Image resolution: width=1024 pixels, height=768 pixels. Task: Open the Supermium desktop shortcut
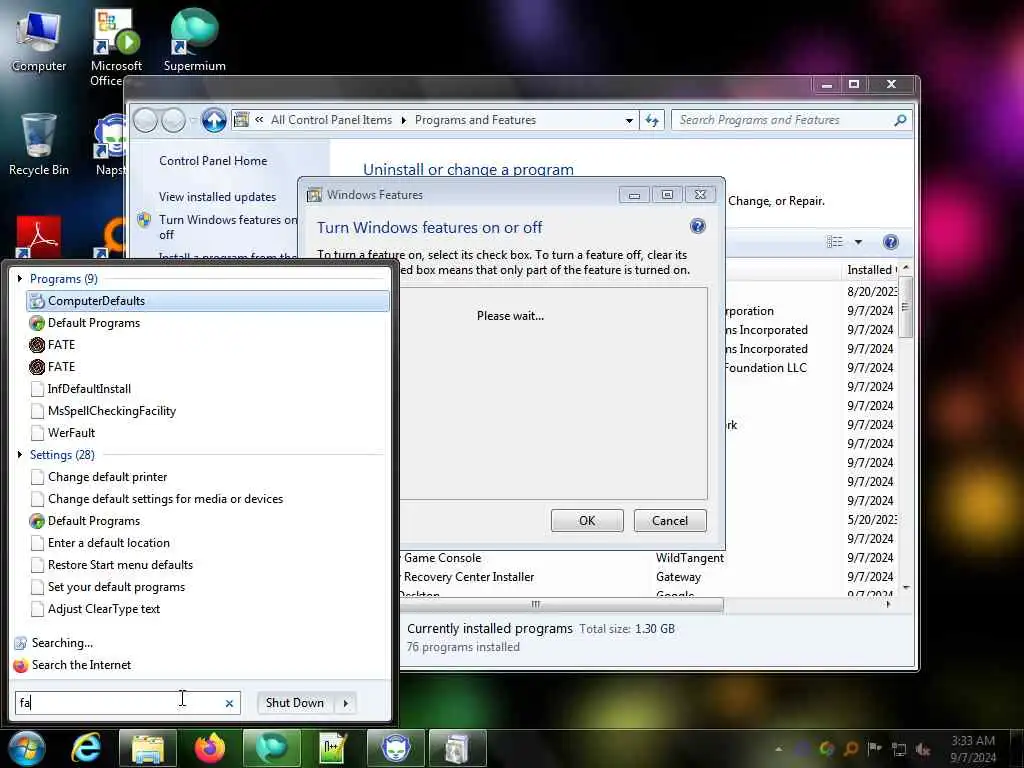click(x=195, y=40)
